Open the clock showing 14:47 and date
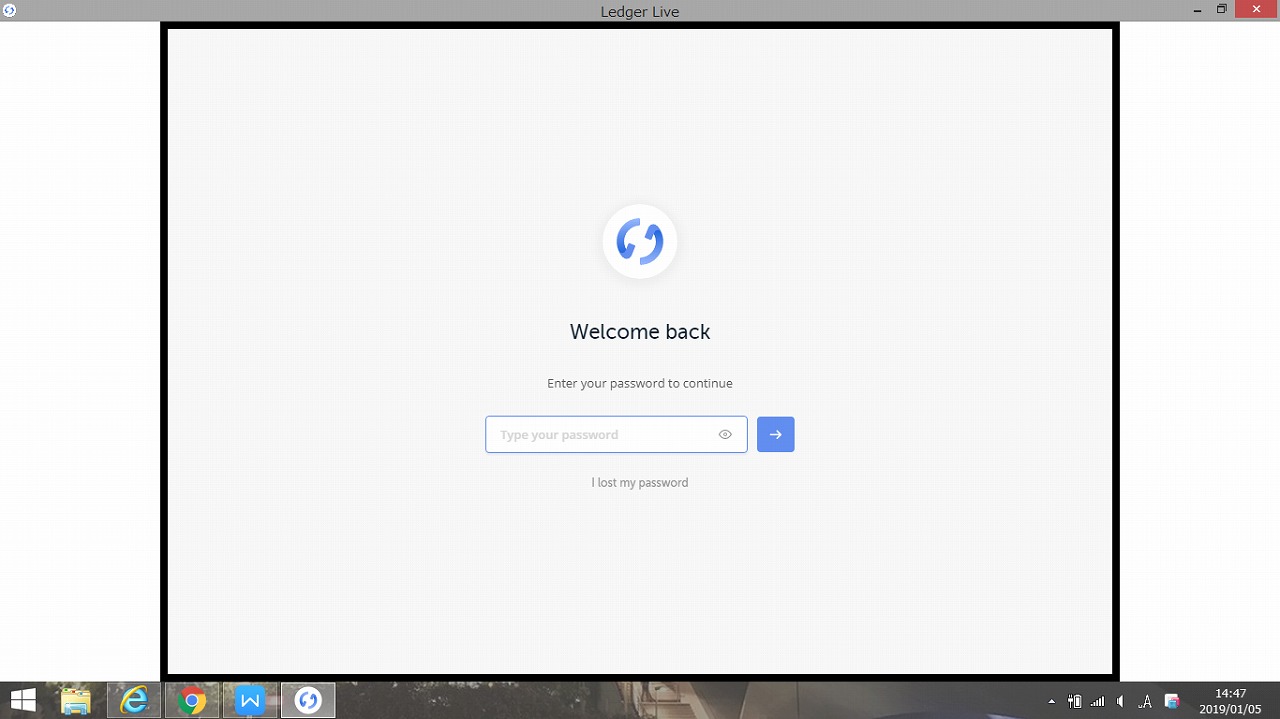The height and width of the screenshot is (719, 1280). 1230,701
